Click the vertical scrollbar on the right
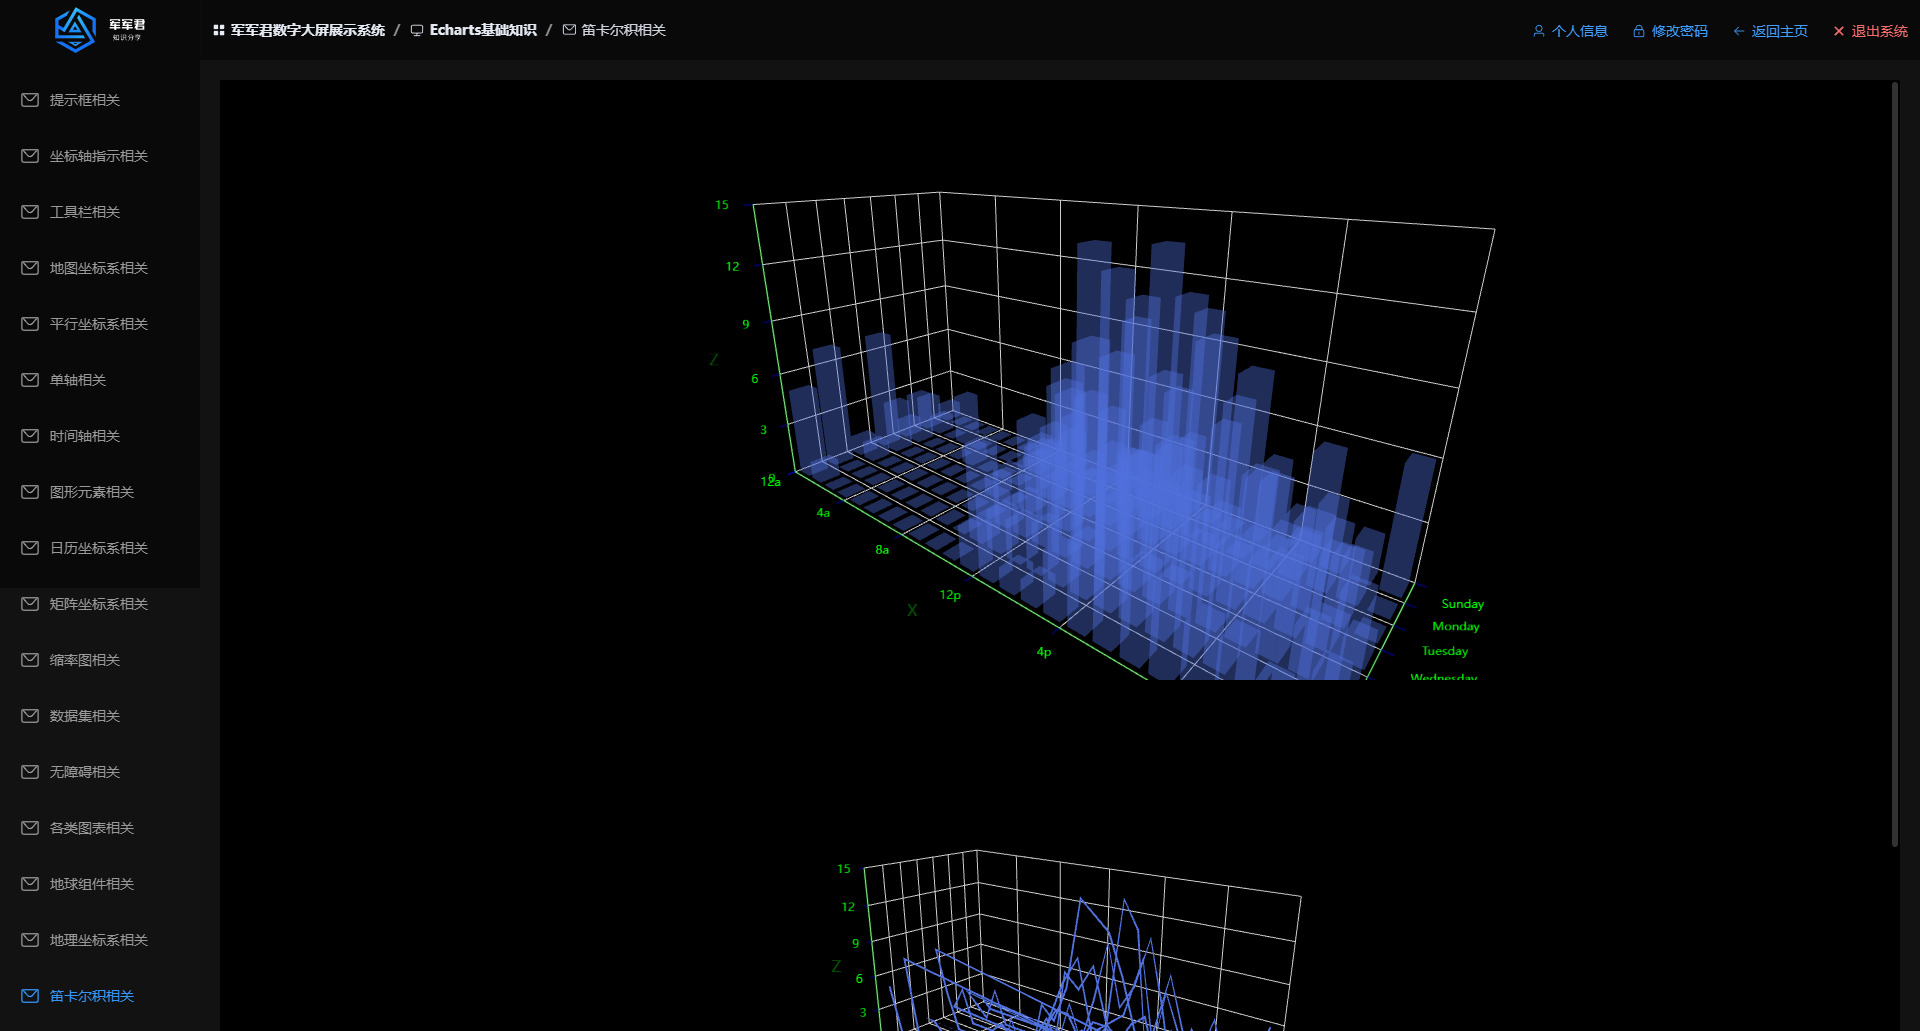The height and width of the screenshot is (1031, 1920). pos(1894,460)
